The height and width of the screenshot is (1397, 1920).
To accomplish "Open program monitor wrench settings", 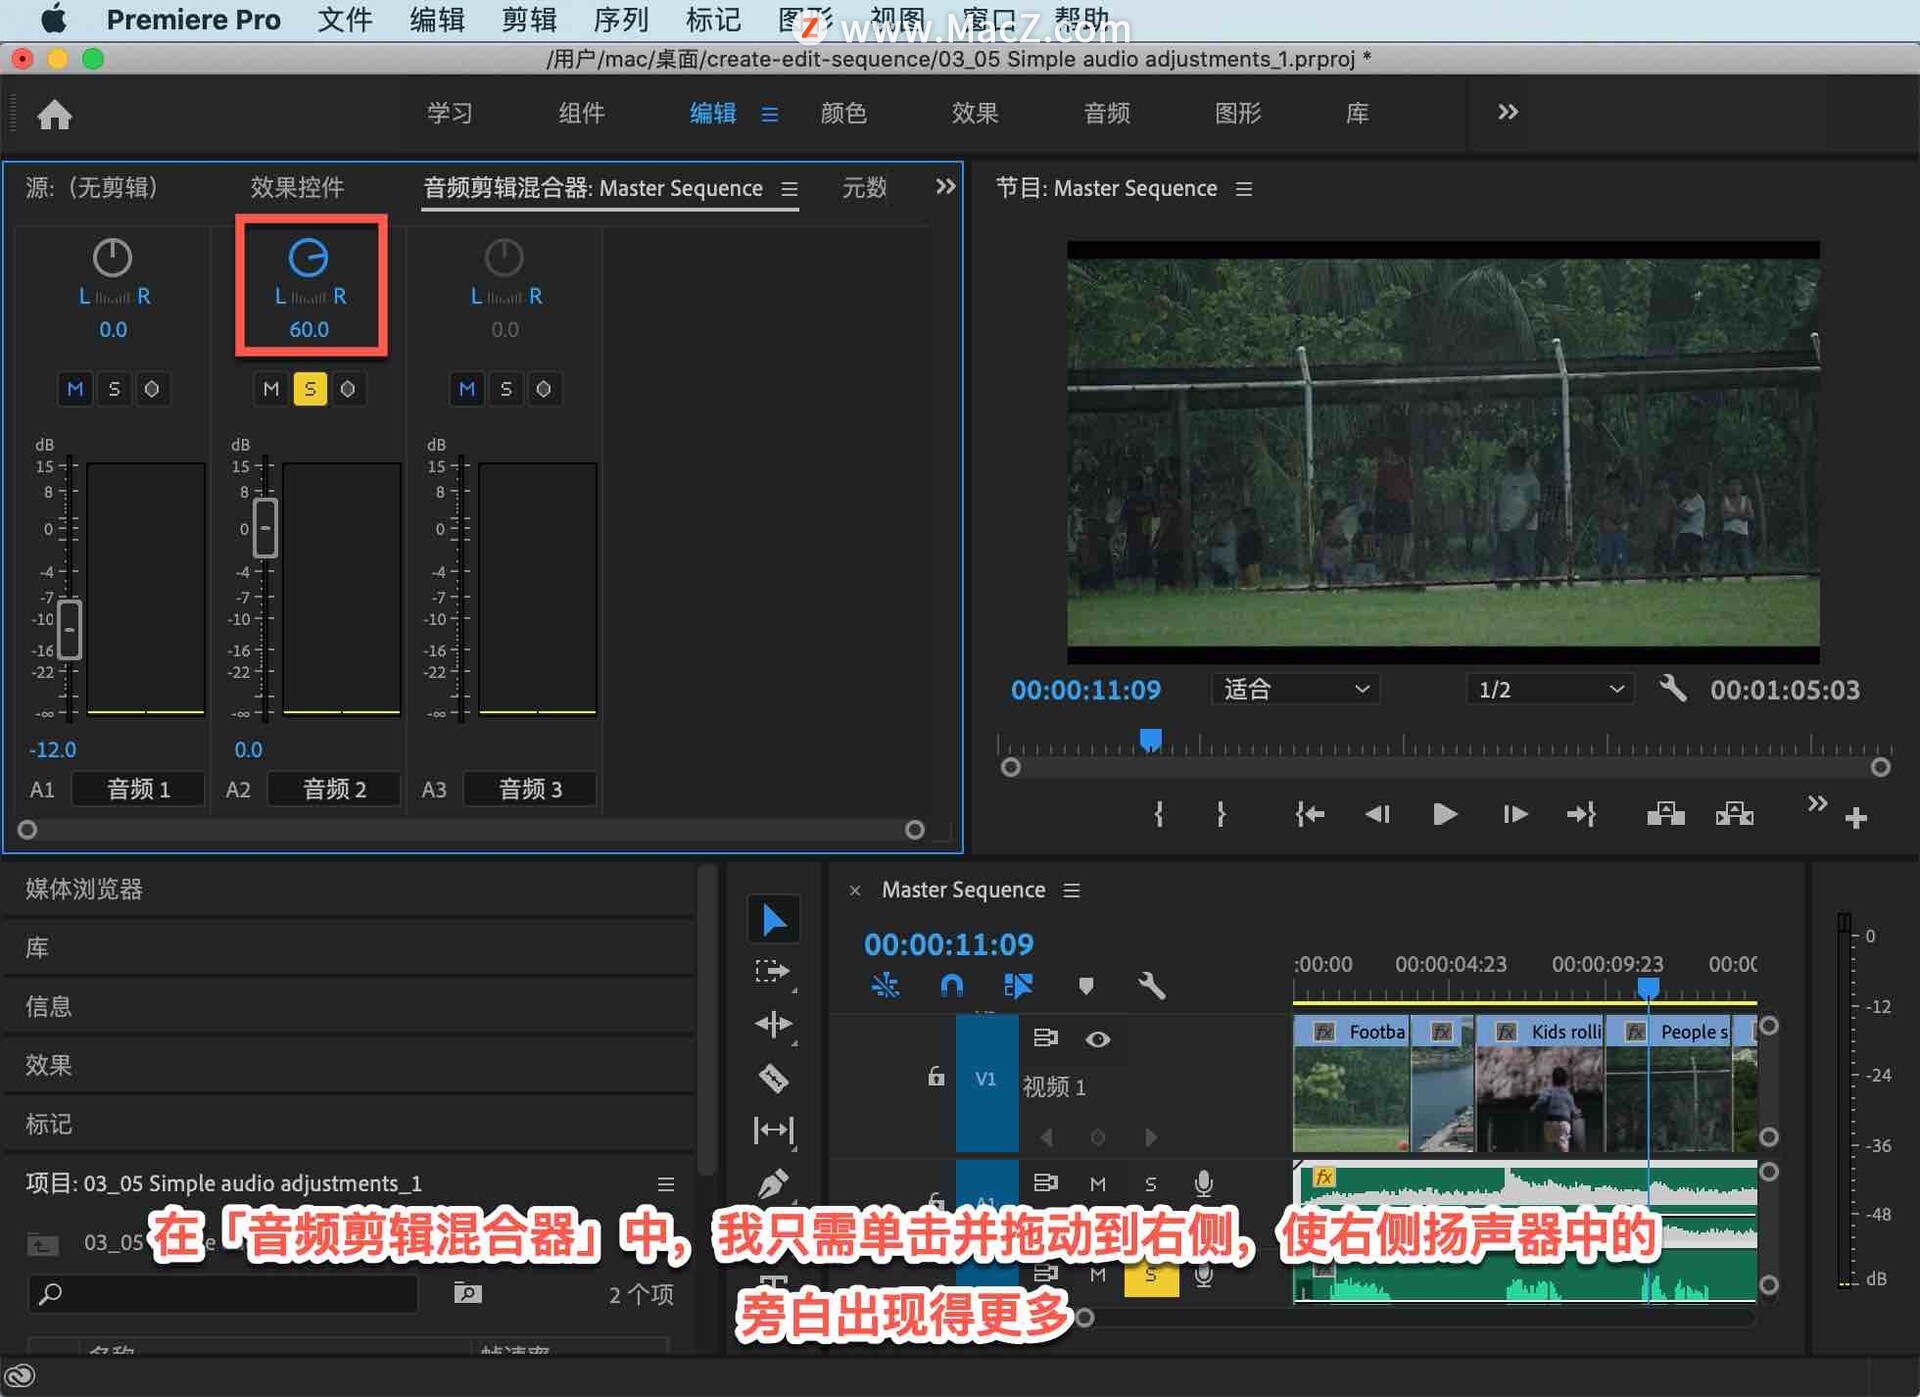I will pos(1672,689).
